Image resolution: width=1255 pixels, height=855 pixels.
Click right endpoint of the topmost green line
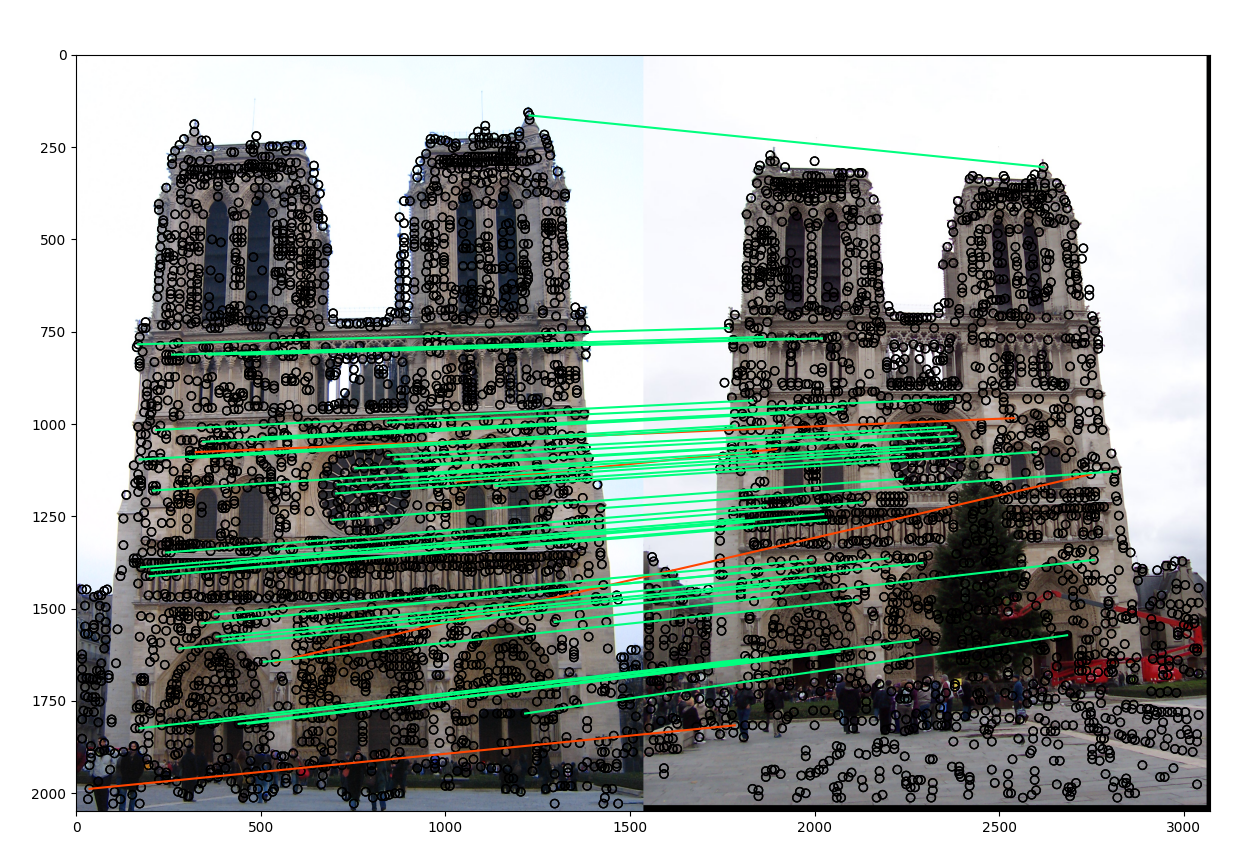1043,166
